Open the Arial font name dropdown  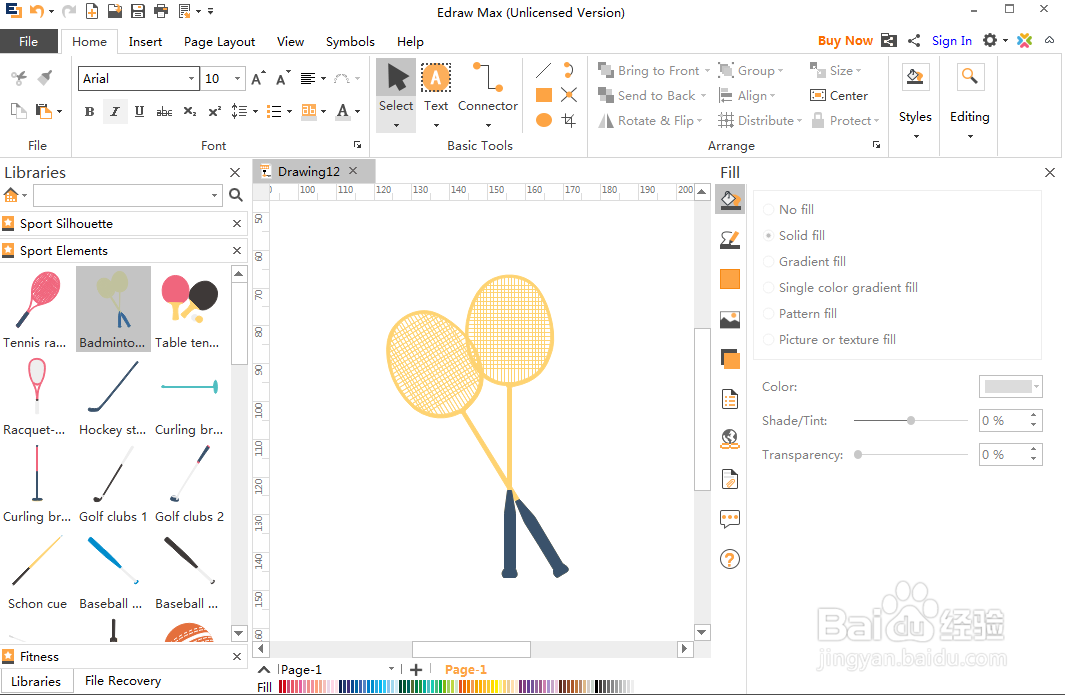tap(192, 79)
